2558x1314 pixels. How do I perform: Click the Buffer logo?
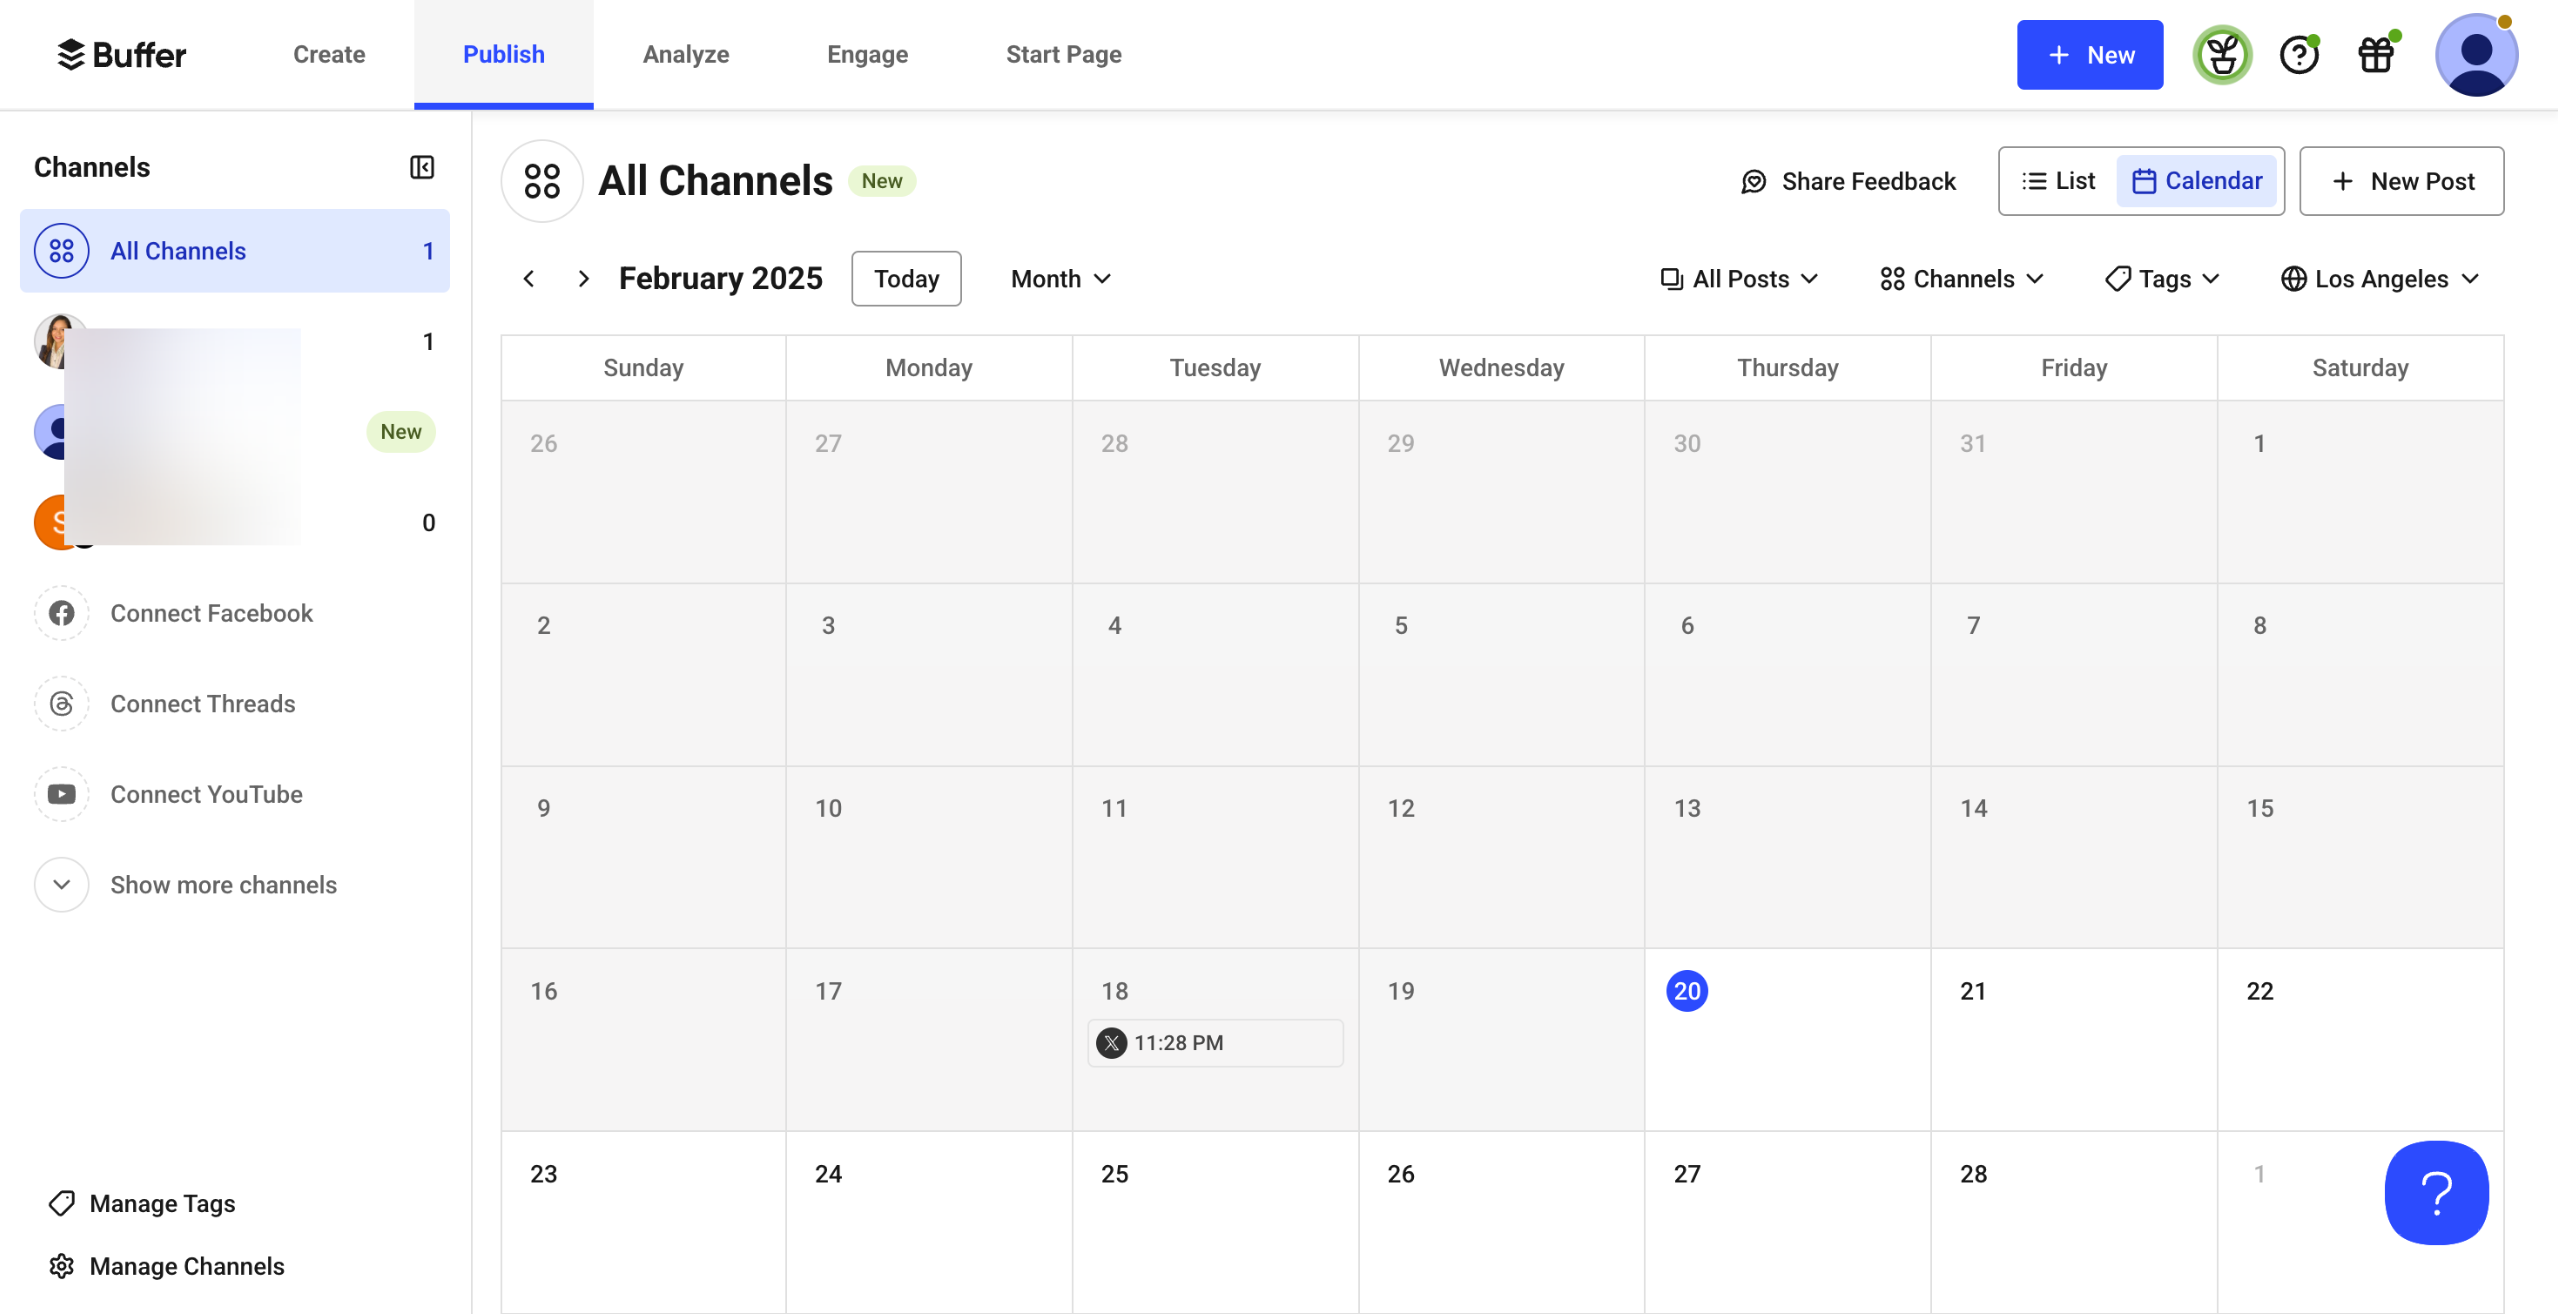tap(122, 55)
